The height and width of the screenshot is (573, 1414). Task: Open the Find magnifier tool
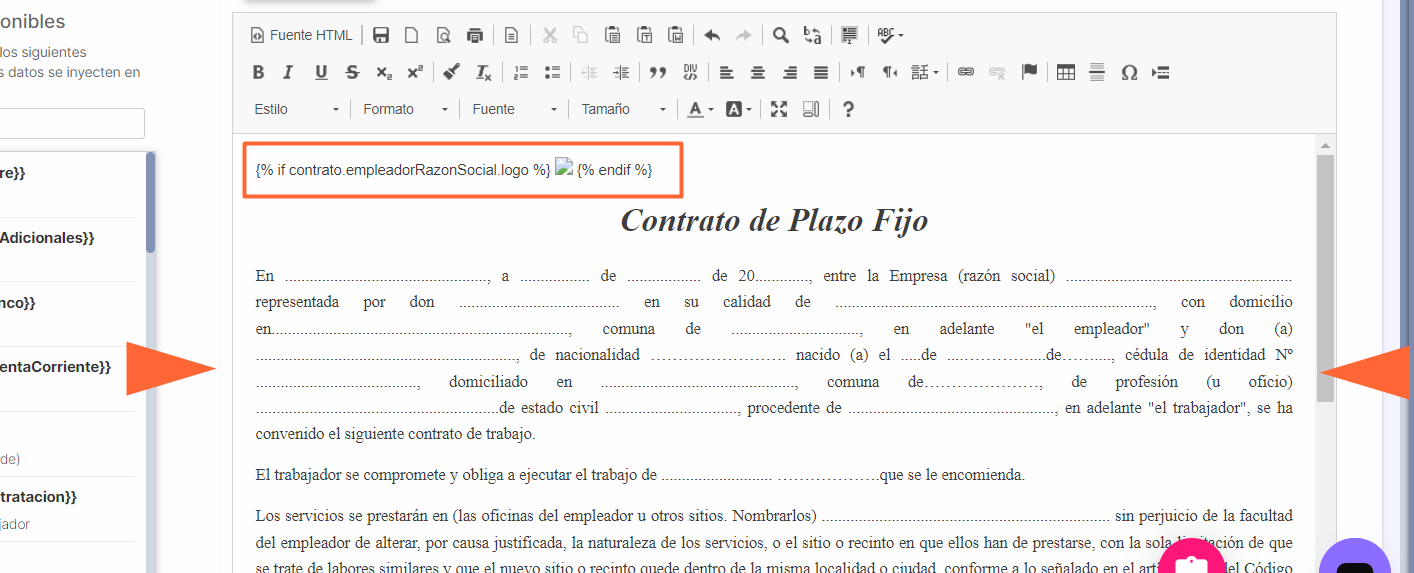[781, 35]
